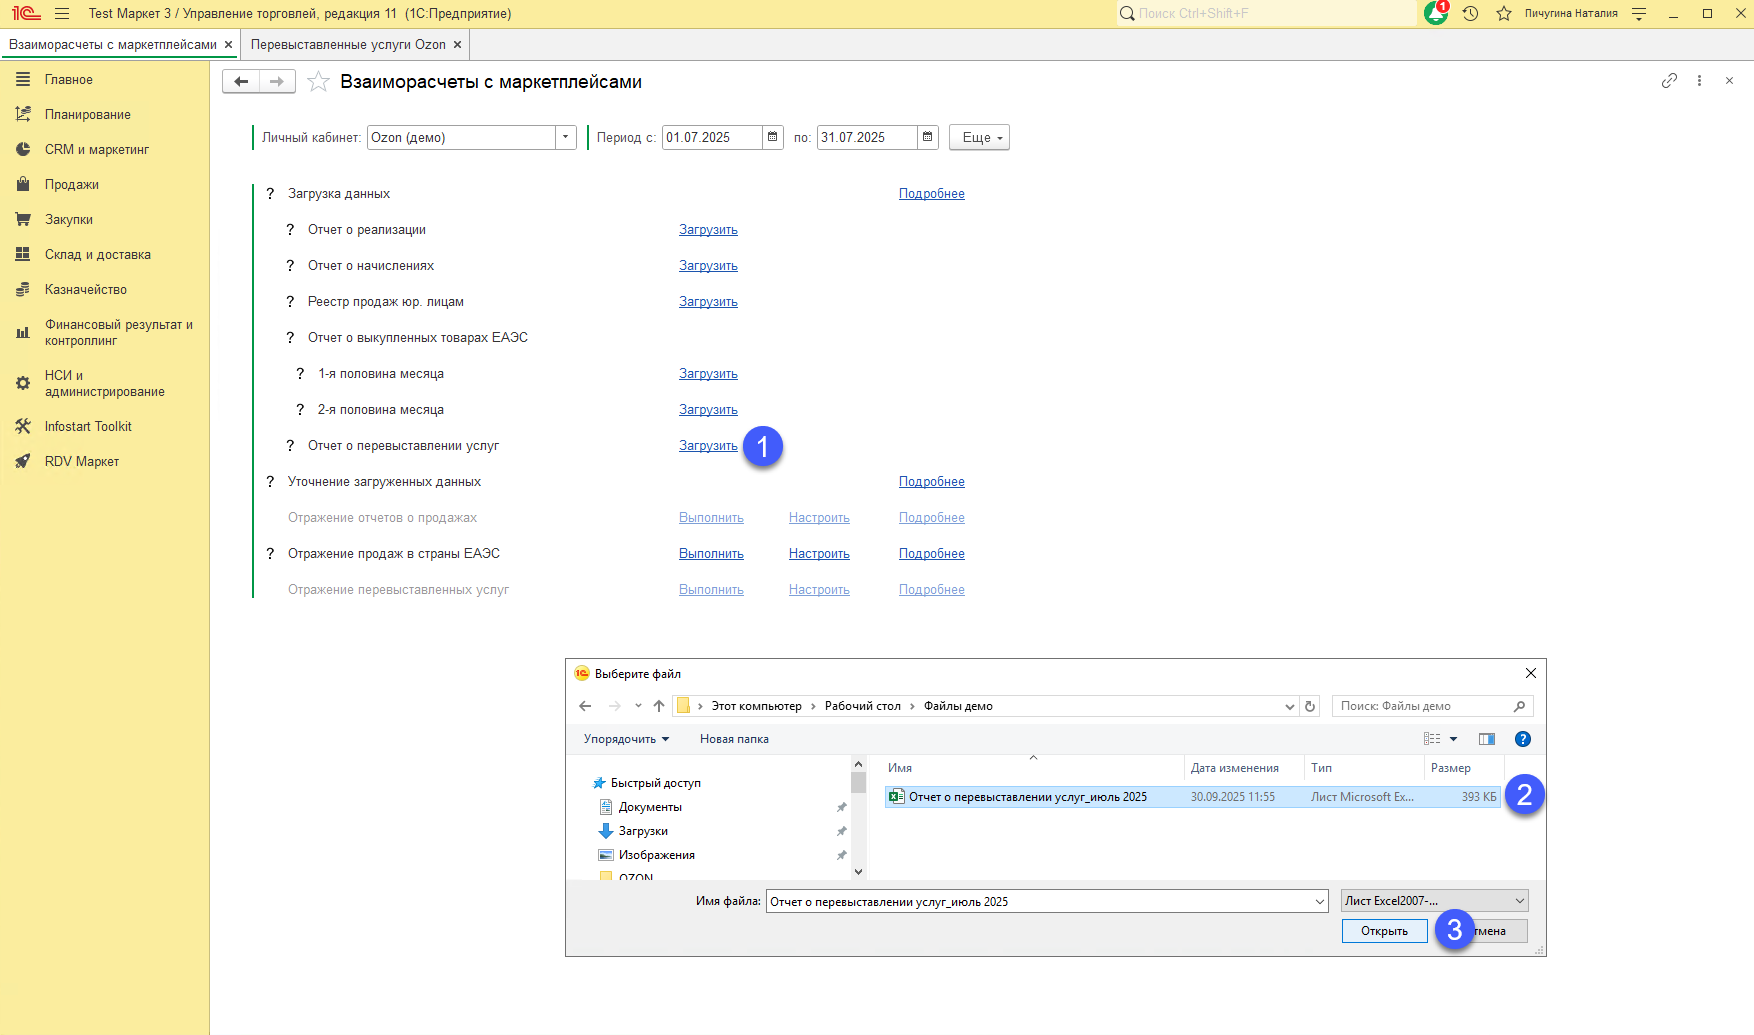Expand the Личный кабинет dropdown
This screenshot has height=1035, width=1754.
(x=566, y=137)
